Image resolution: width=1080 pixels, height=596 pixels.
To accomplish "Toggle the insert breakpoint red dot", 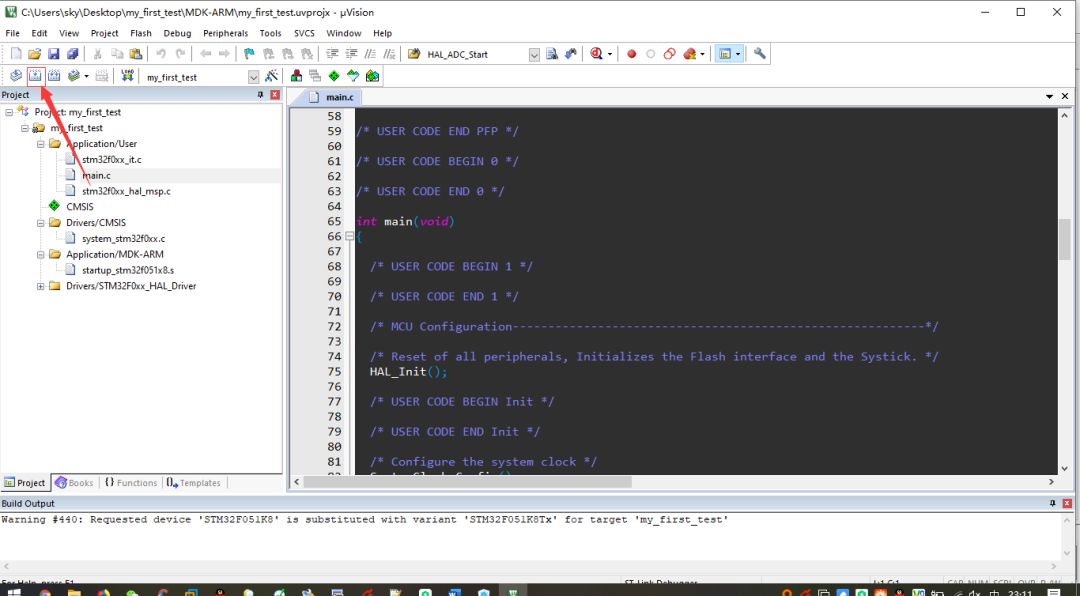I will [631, 54].
